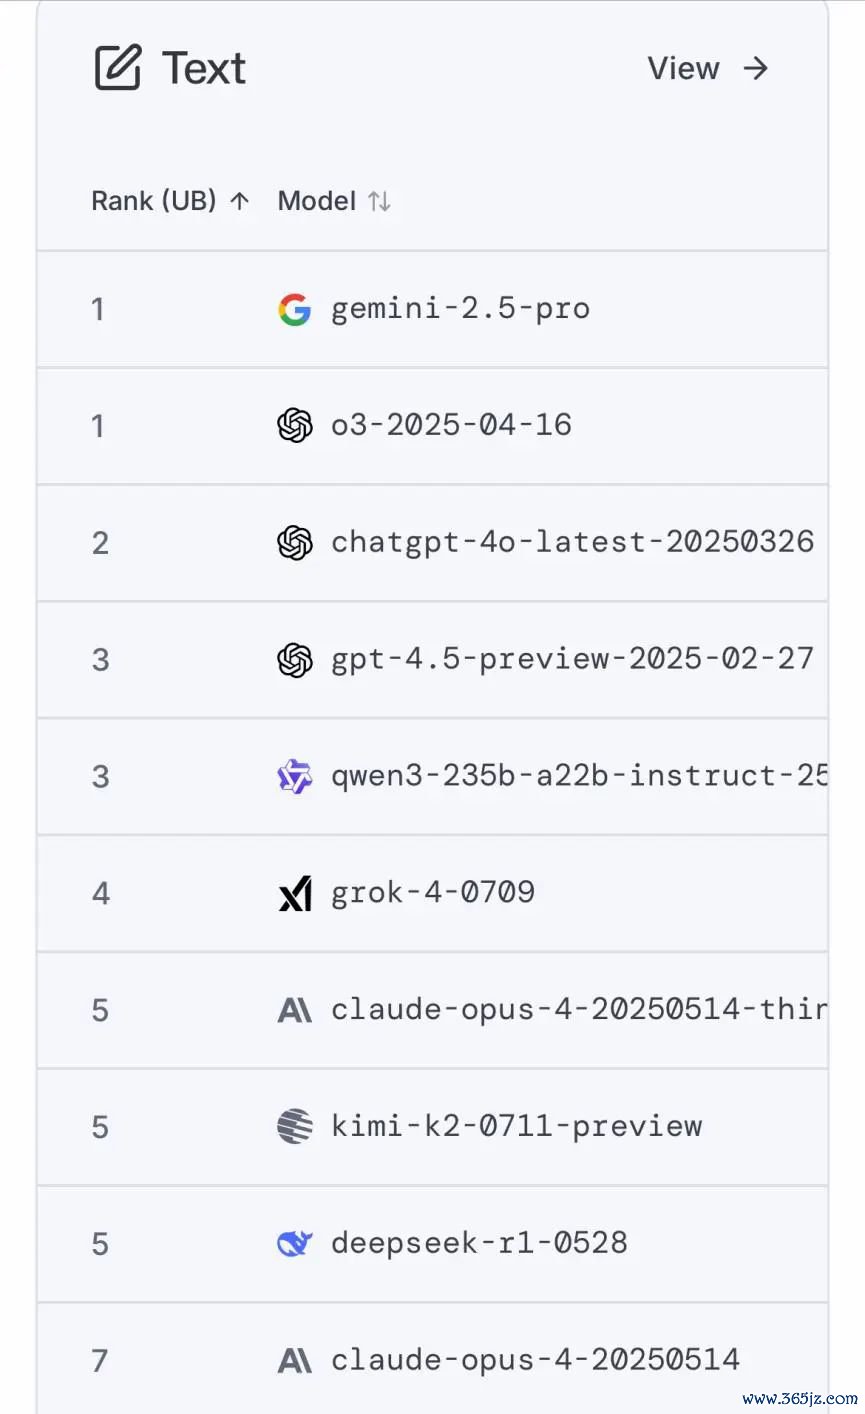Viewport: 865px width, 1414px height.
Task: Click the Google logo beside gemini-2.5-pro
Action: (x=294, y=309)
